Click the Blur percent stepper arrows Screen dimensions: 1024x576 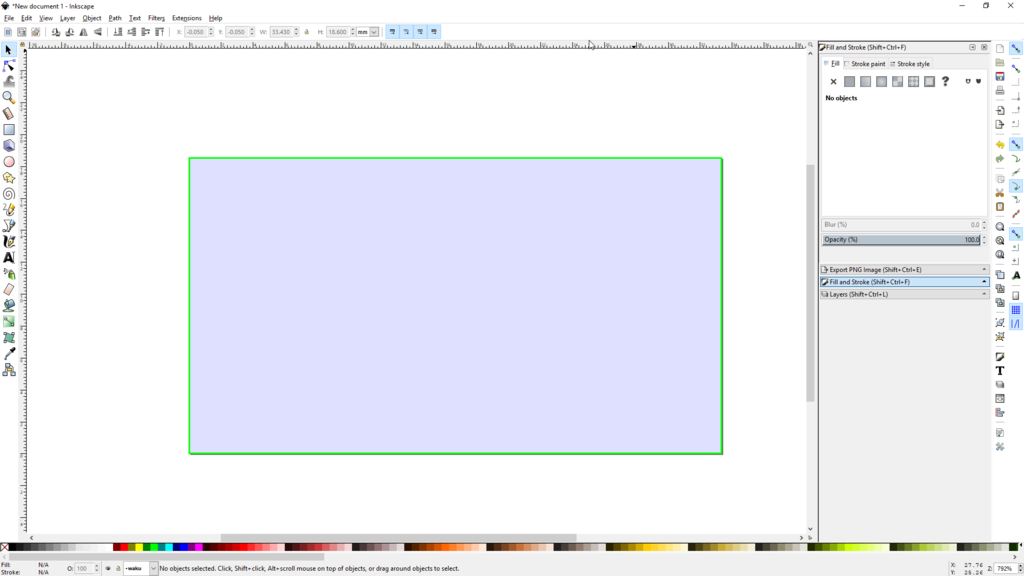pos(984,225)
